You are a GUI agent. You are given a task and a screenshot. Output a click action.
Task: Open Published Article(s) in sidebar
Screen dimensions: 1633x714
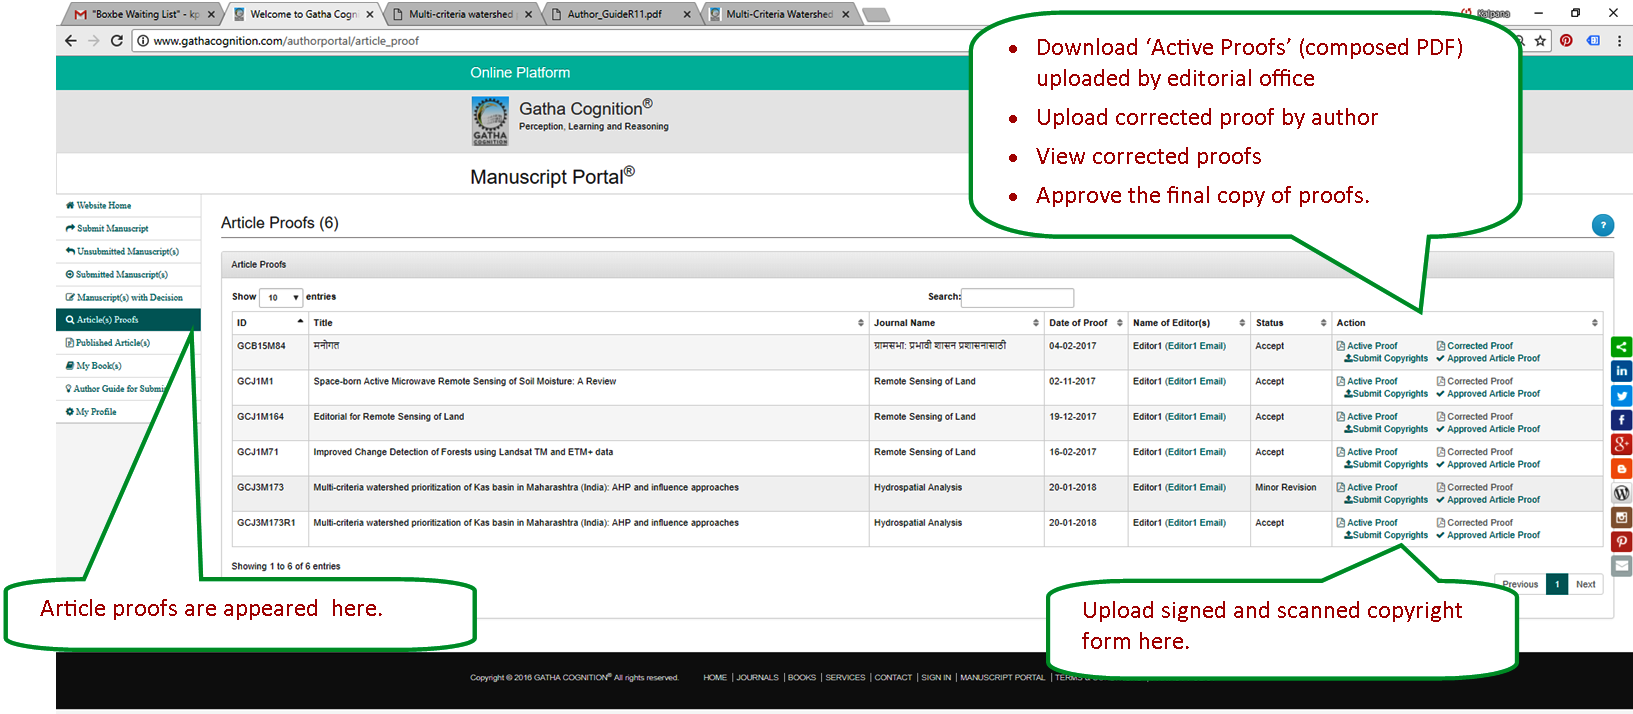[x=112, y=343]
